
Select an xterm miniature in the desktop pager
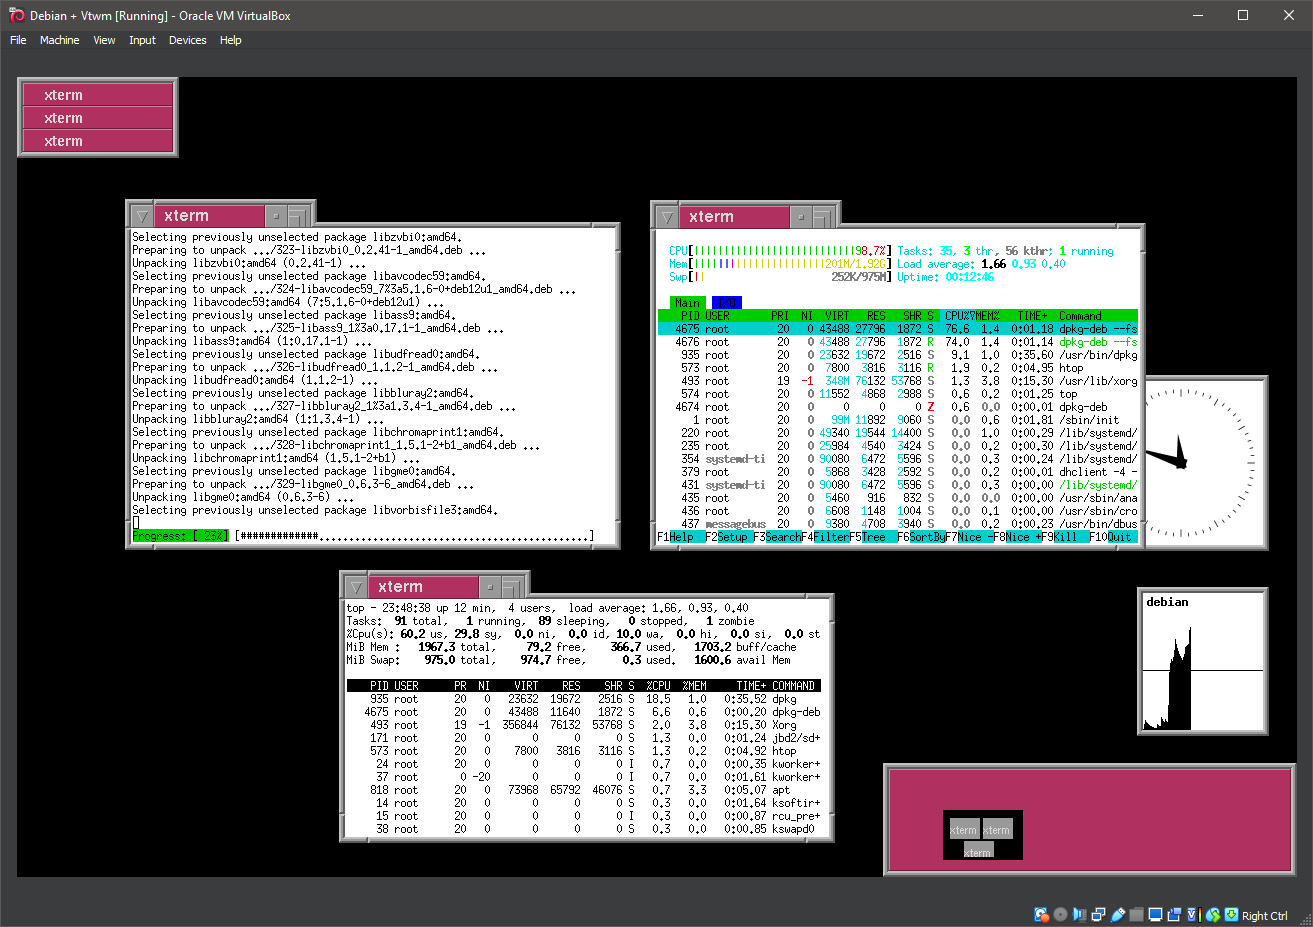963,829
